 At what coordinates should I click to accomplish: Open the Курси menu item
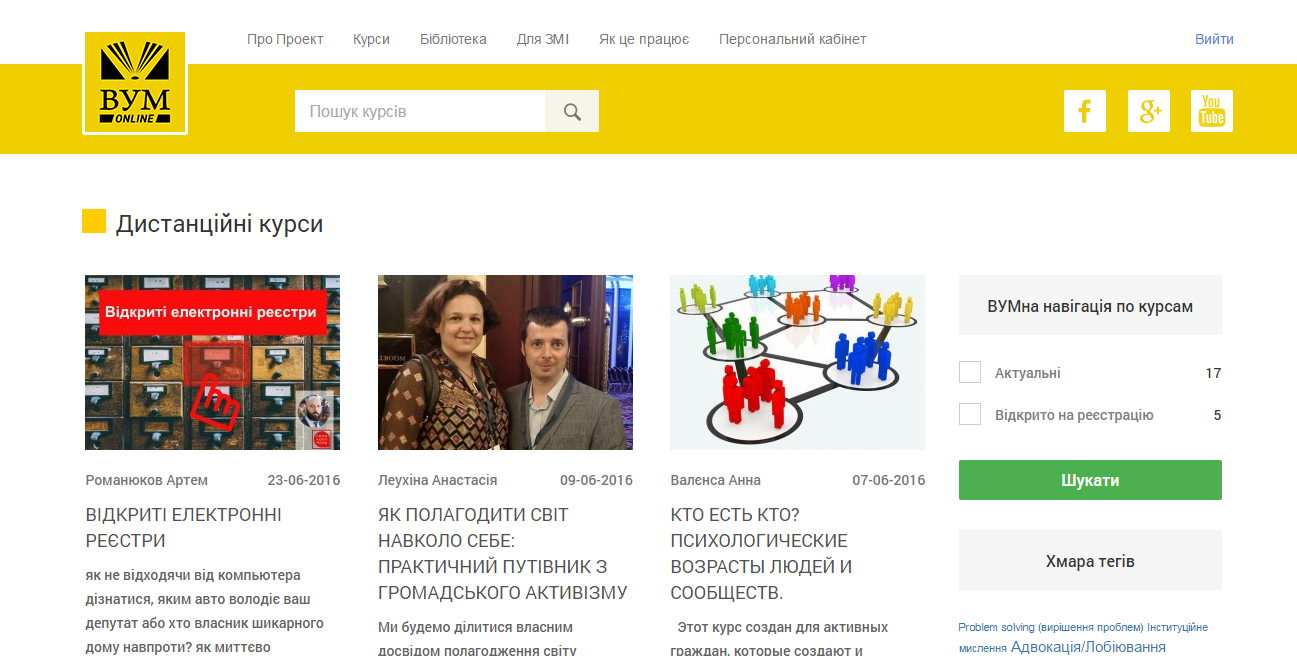(x=371, y=39)
